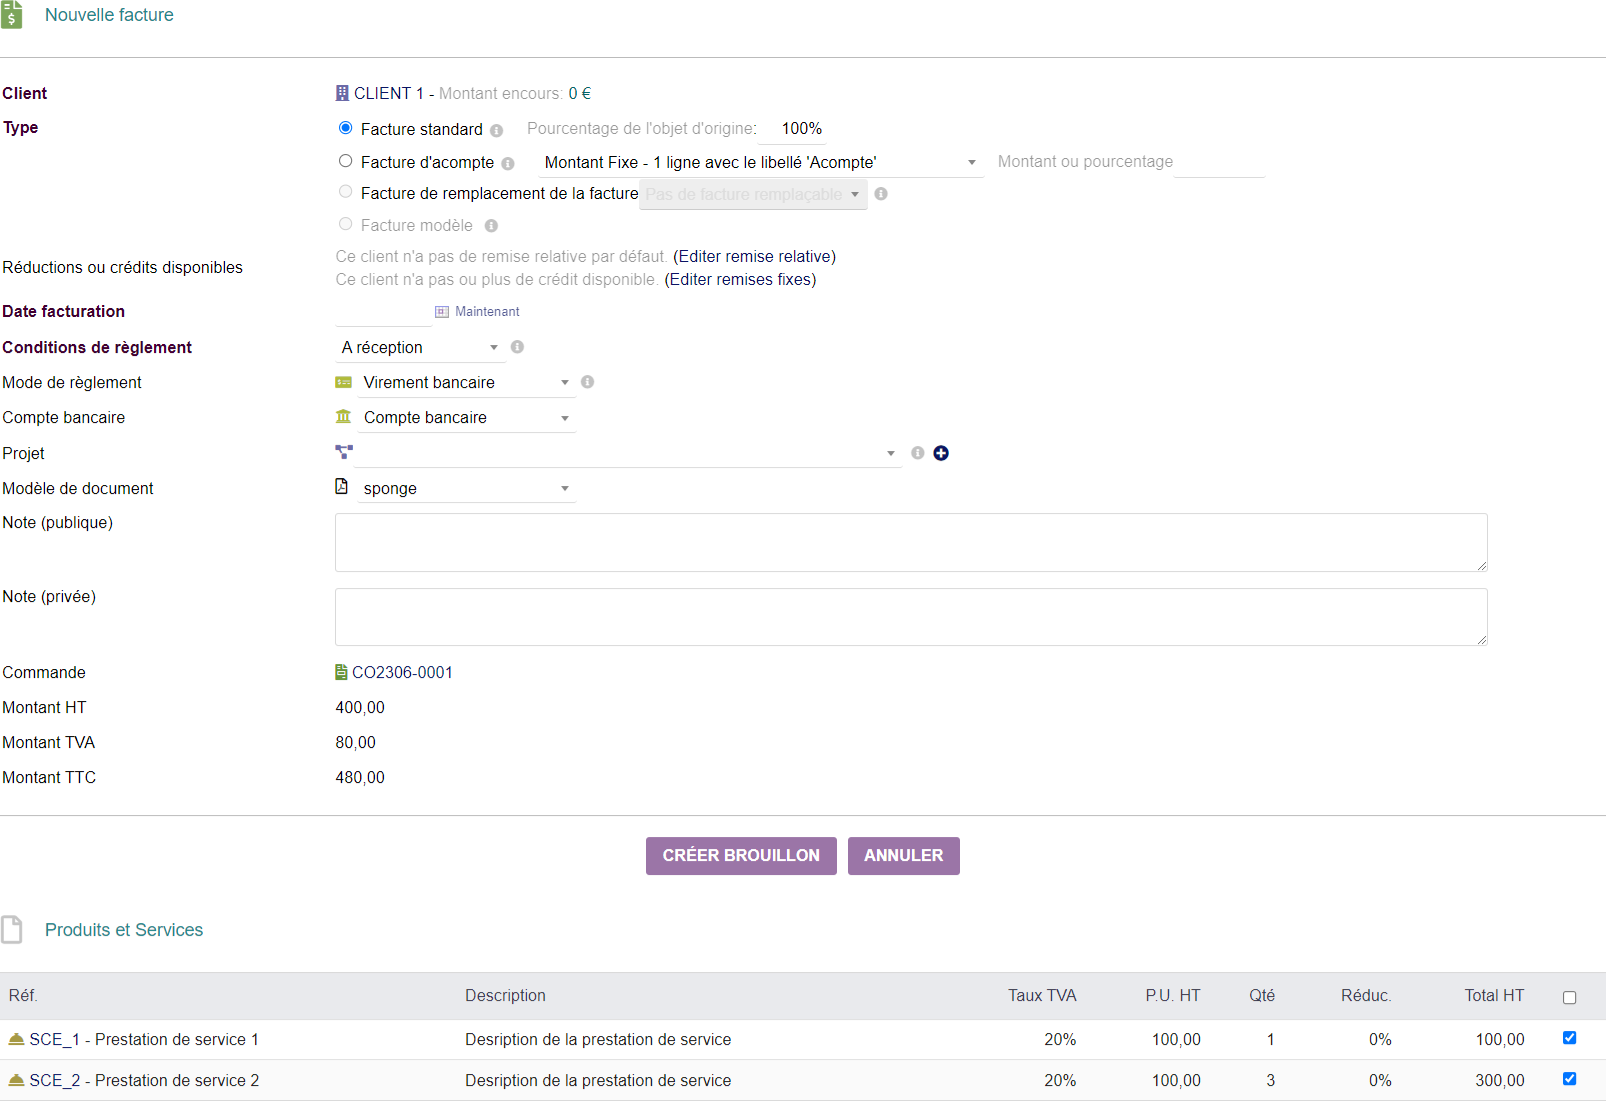Click the Produits et Services page icon
Screen dimensions: 1606x1101
coord(12,929)
